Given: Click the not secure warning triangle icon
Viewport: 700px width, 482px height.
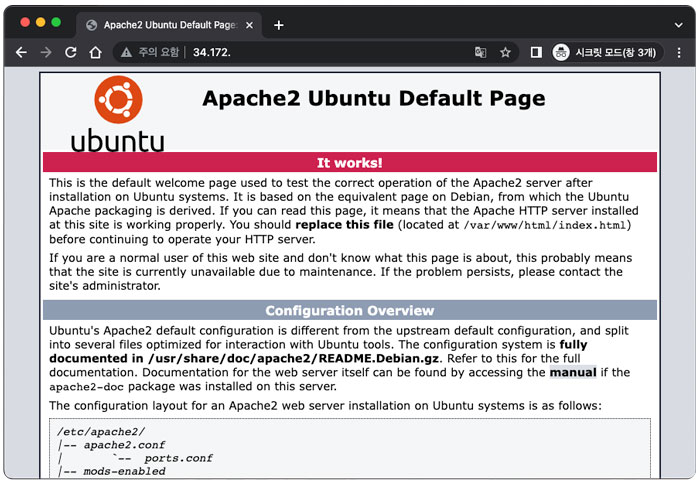Looking at the screenshot, I should coord(126,53).
